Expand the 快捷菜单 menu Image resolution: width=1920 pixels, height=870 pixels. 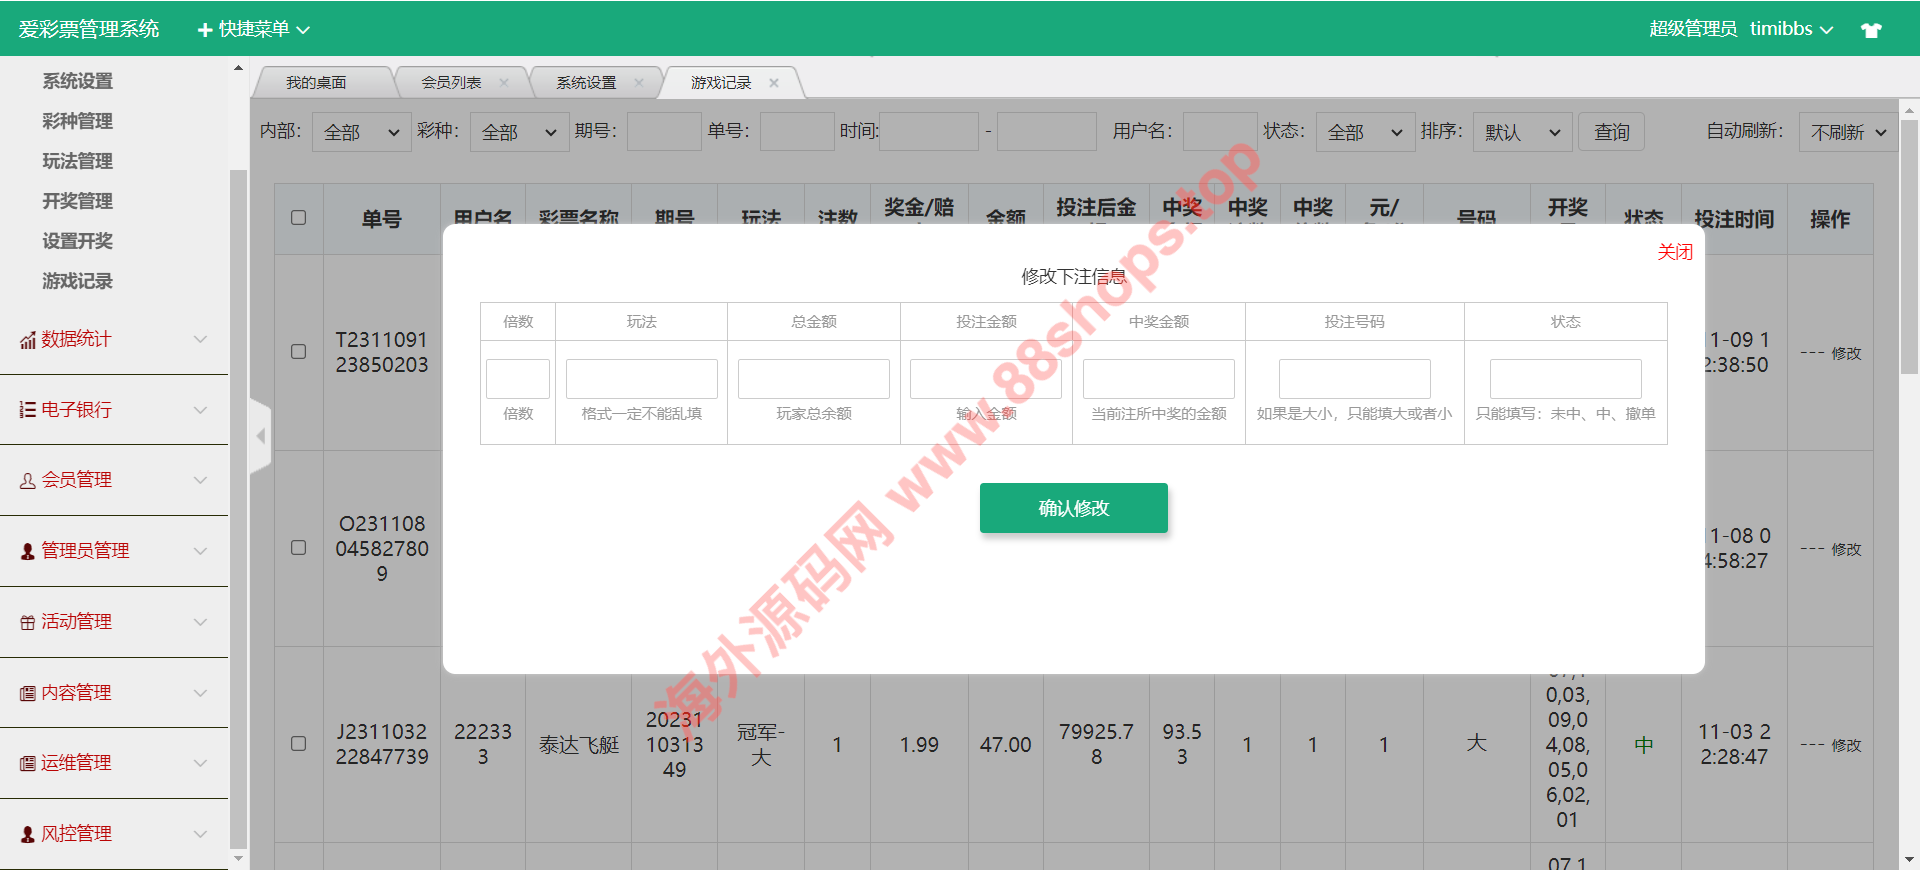click(x=254, y=30)
